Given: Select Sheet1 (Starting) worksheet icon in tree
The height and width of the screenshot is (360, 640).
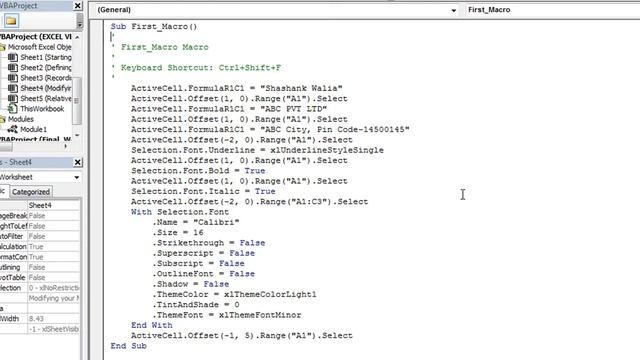Looking at the screenshot, I should (13, 57).
